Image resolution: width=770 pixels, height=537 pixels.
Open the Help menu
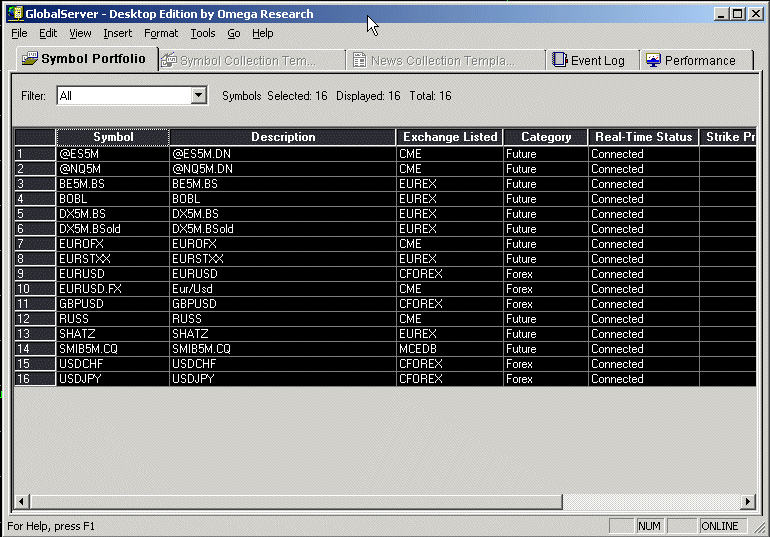pos(263,33)
